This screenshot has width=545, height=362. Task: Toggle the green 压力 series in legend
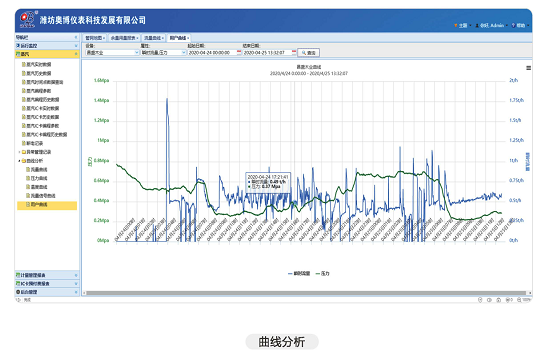click(x=322, y=274)
